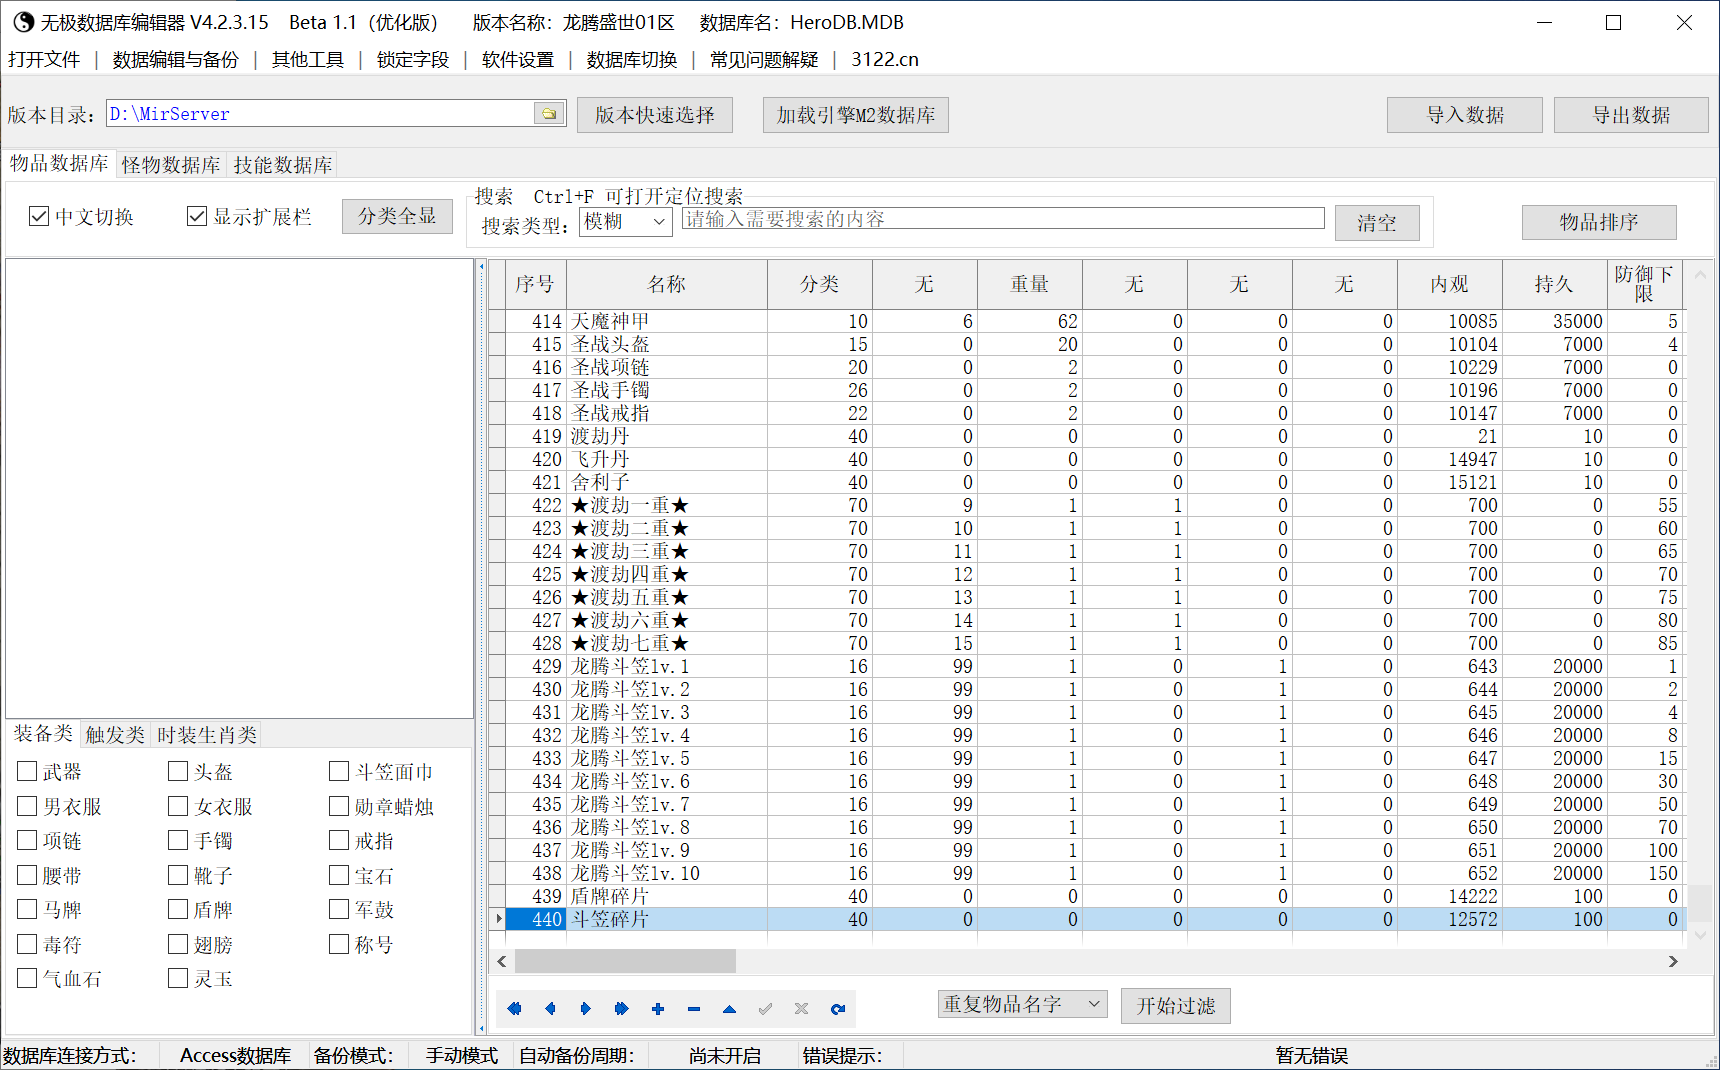1720x1070 pixels.
Task: Click the 物品排序 button
Action: tap(1599, 222)
